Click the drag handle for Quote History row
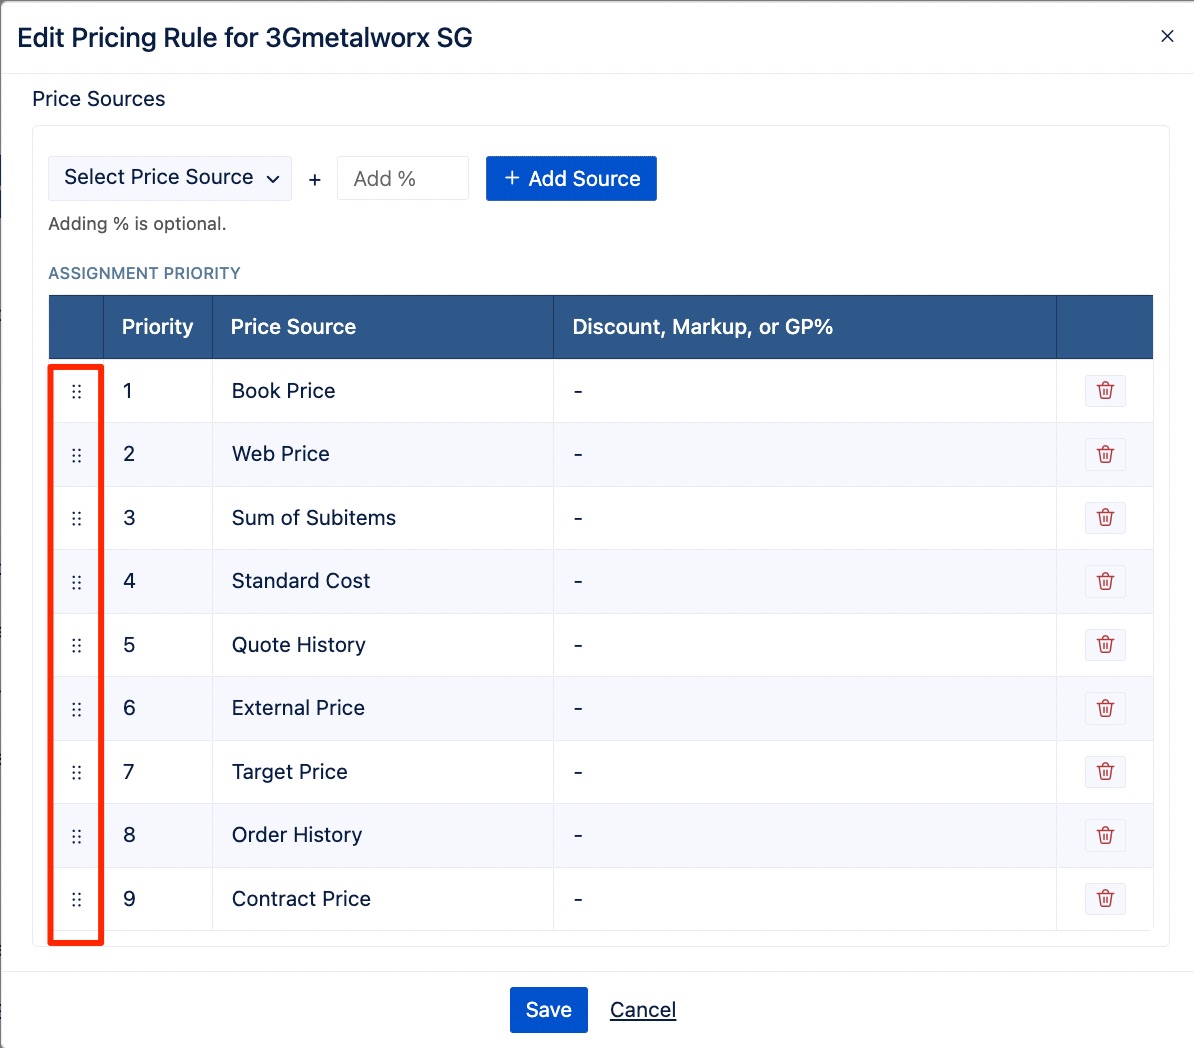Viewport: 1194px width, 1048px height. 76,646
